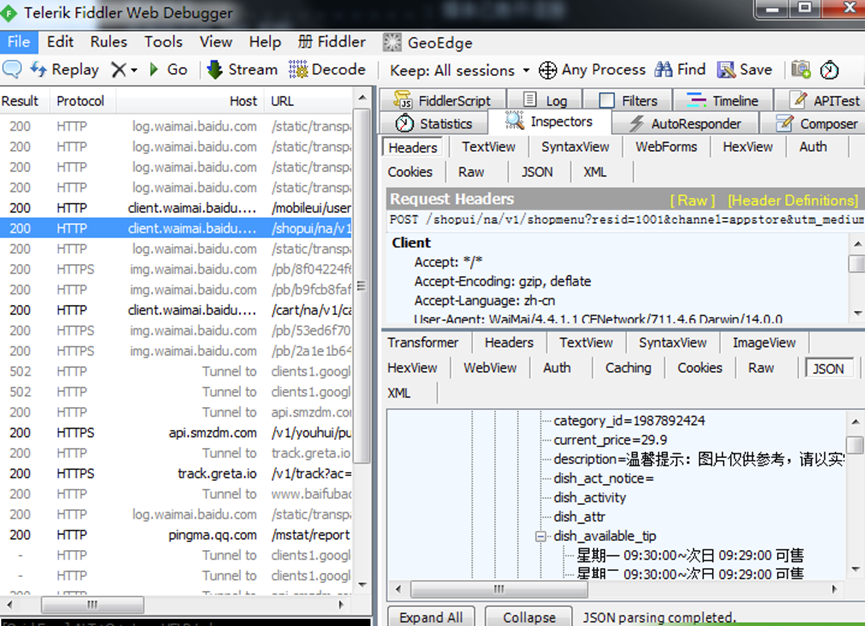The height and width of the screenshot is (626, 865).
Task: Select Accept-Language: zh-cn header
Action: [484, 301]
